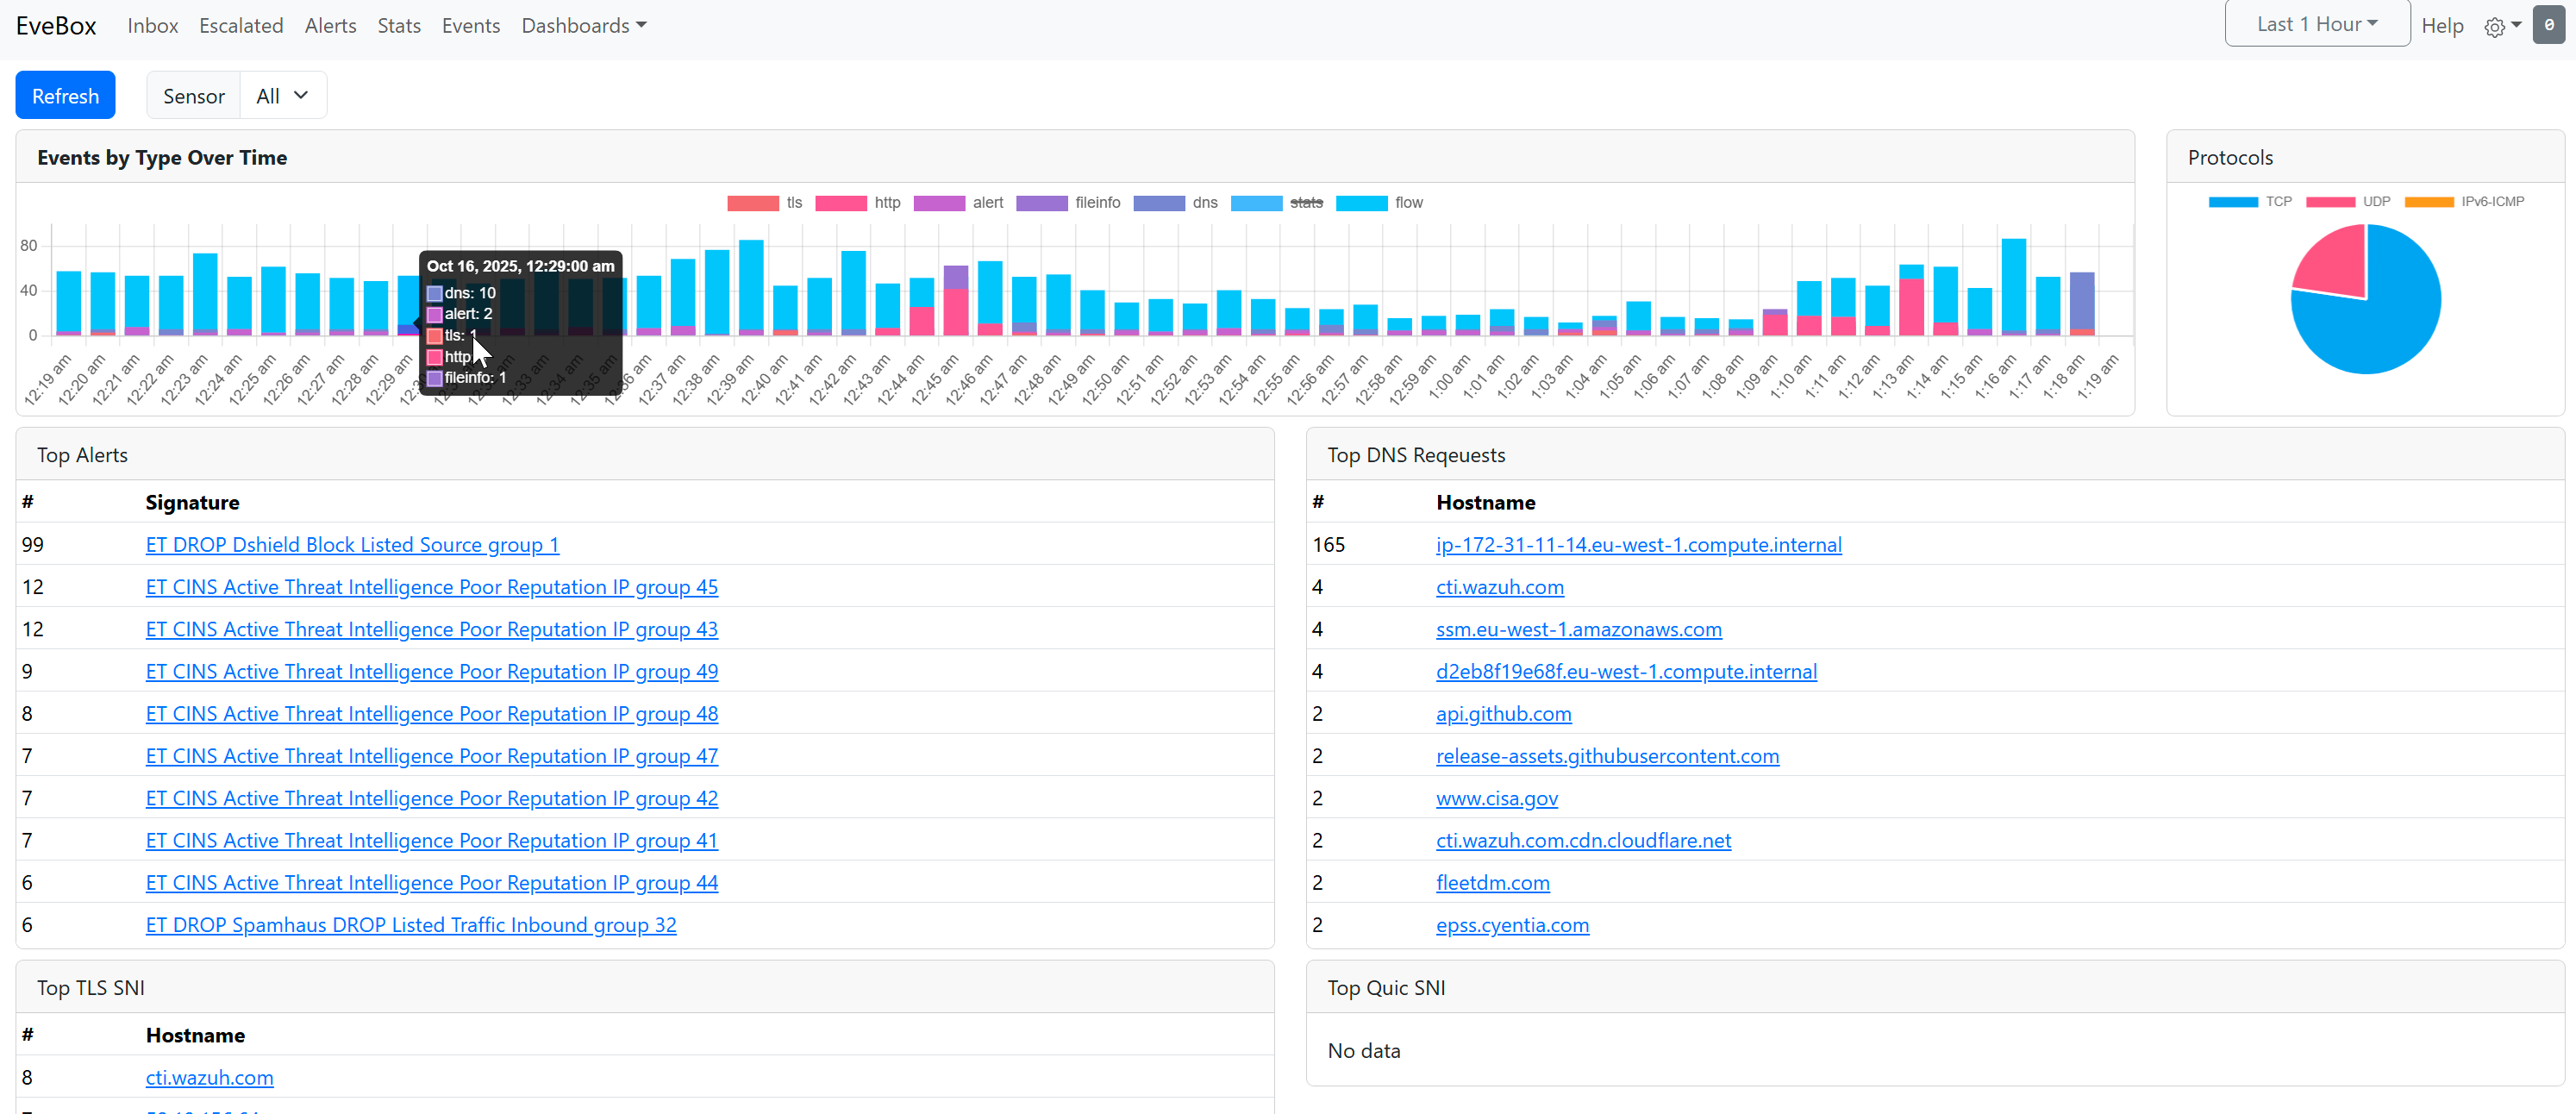This screenshot has width=2576, height=1114.
Task: Click the escalated events counter badge showing 0
Action: pos(2548,24)
